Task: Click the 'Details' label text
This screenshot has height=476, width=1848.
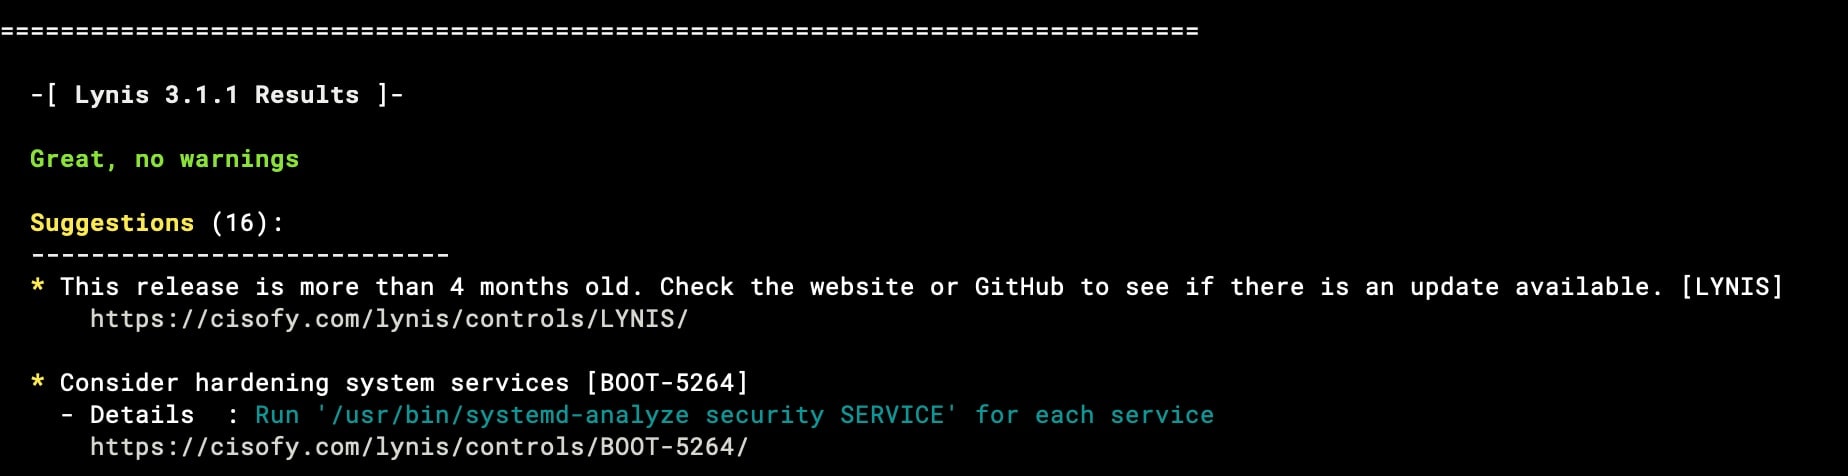Action: (142, 415)
